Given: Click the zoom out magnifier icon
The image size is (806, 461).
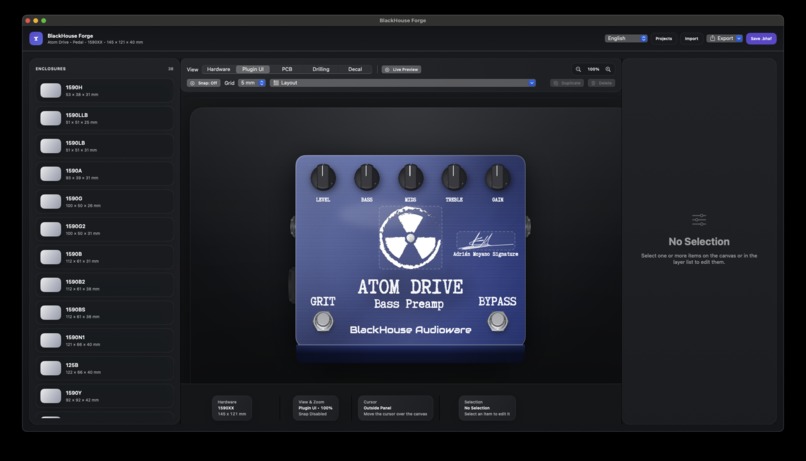Looking at the screenshot, I should (x=578, y=69).
